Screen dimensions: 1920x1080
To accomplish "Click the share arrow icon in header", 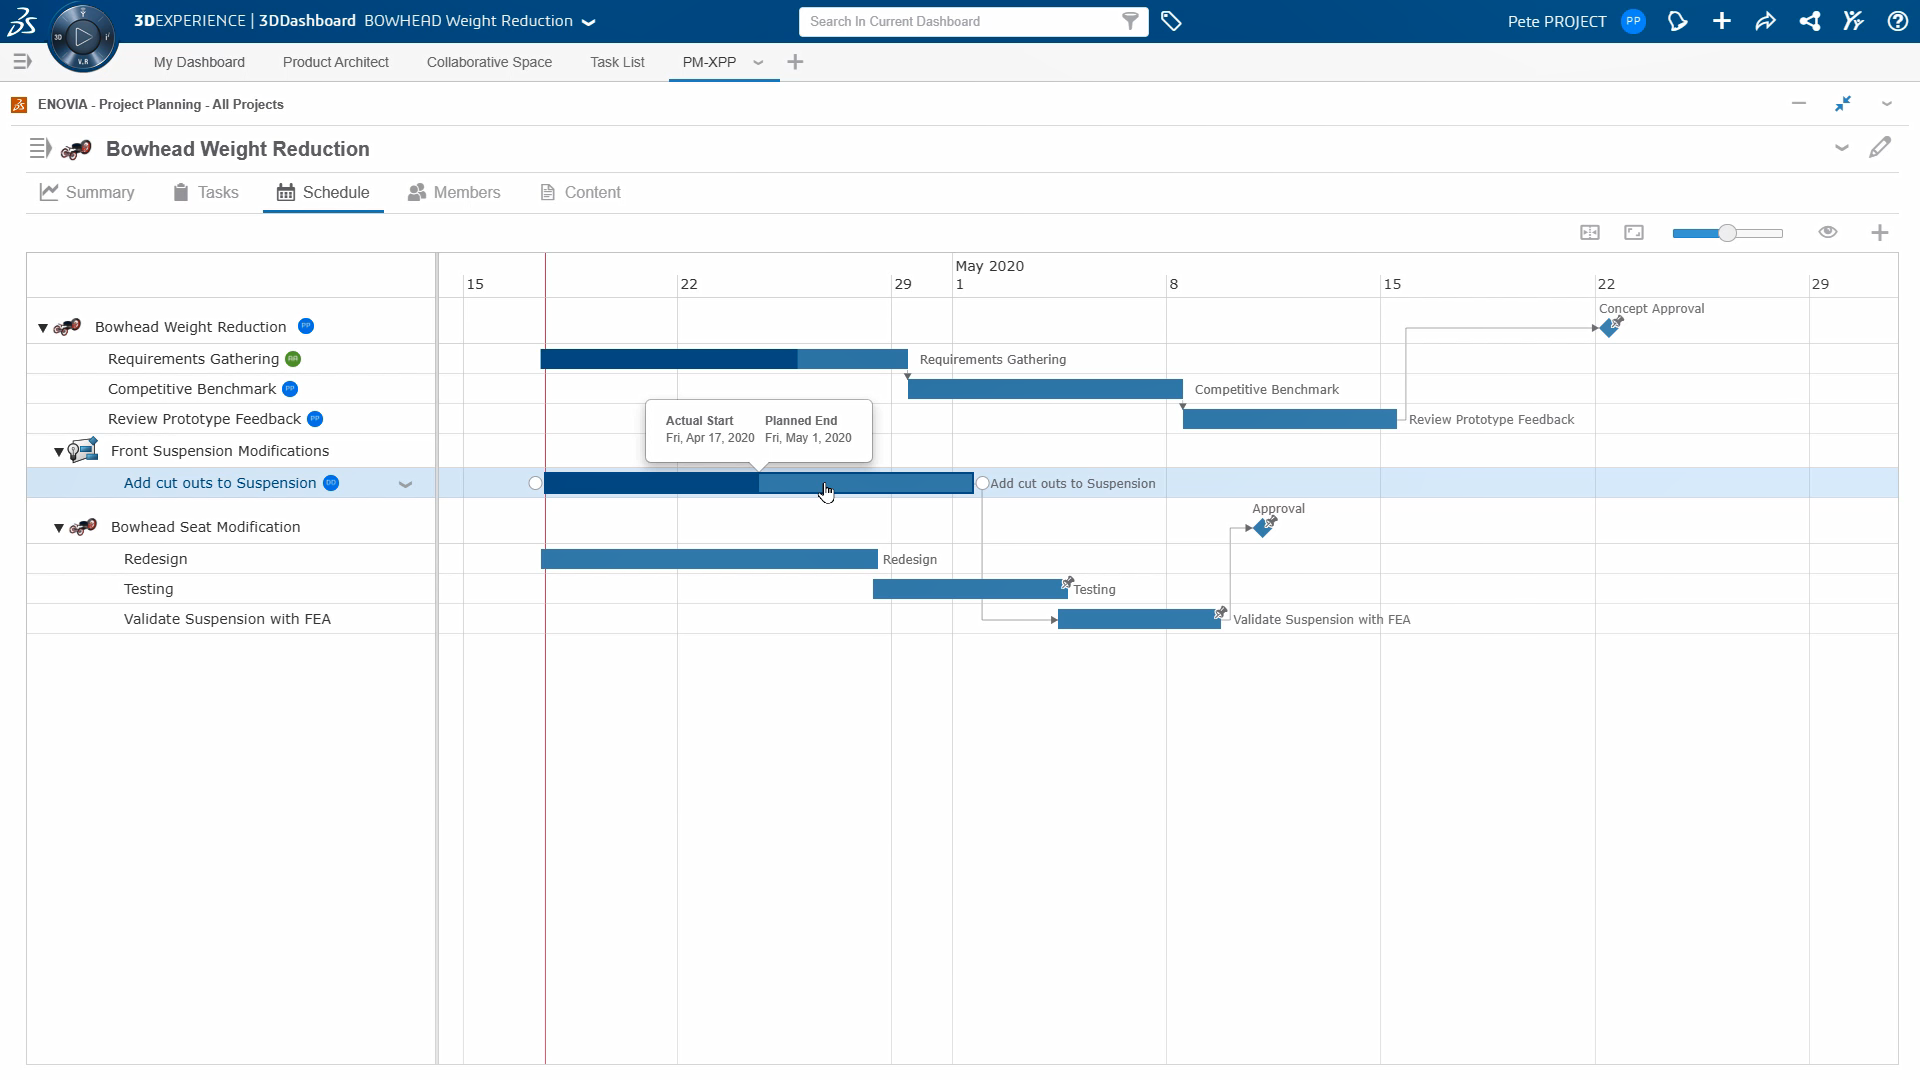I will click(x=1765, y=21).
